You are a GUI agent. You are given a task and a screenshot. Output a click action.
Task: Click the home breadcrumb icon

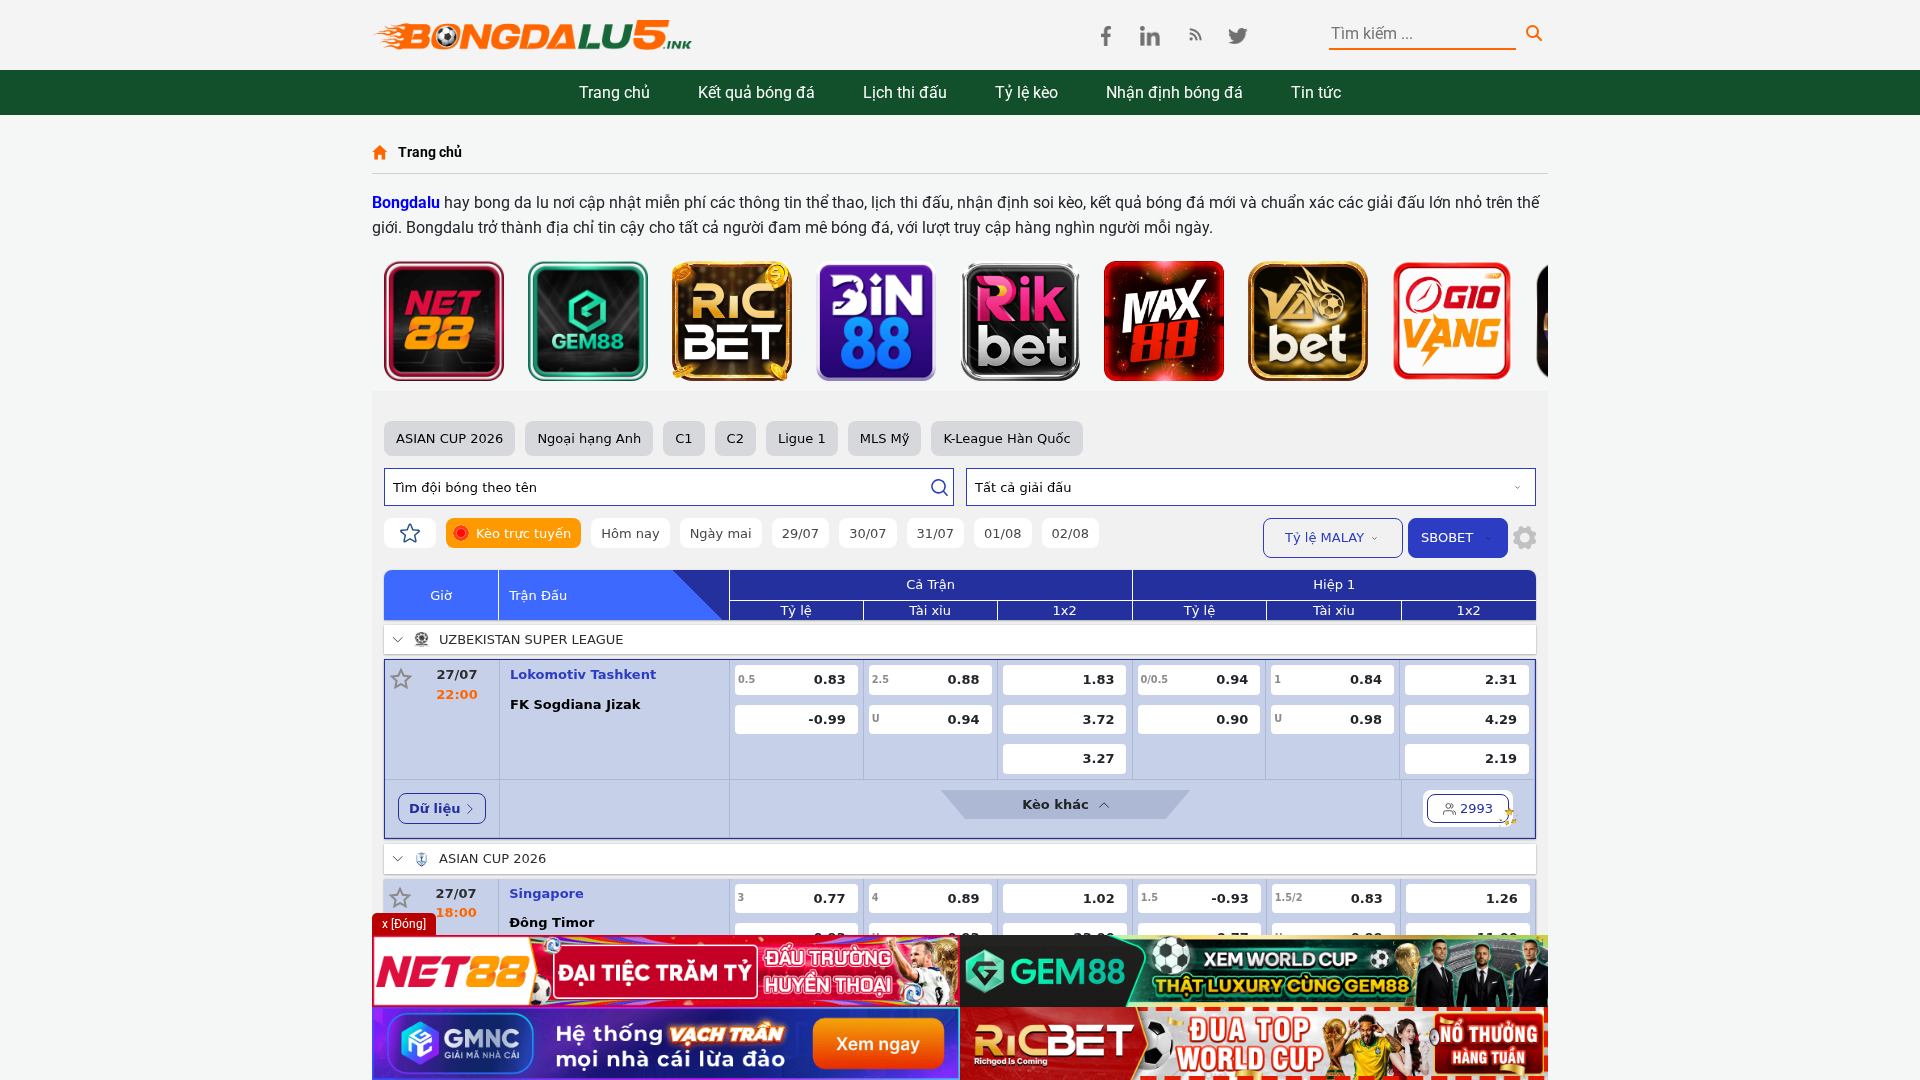pyautogui.click(x=380, y=152)
